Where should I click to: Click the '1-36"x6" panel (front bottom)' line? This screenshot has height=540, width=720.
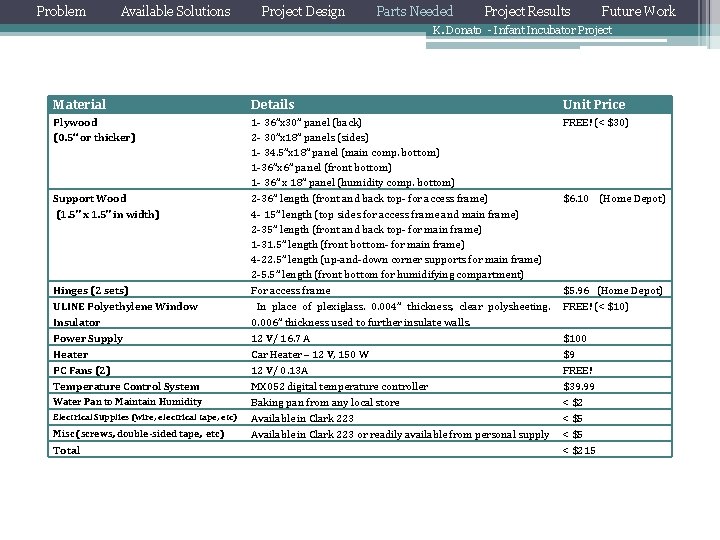click(x=321, y=168)
